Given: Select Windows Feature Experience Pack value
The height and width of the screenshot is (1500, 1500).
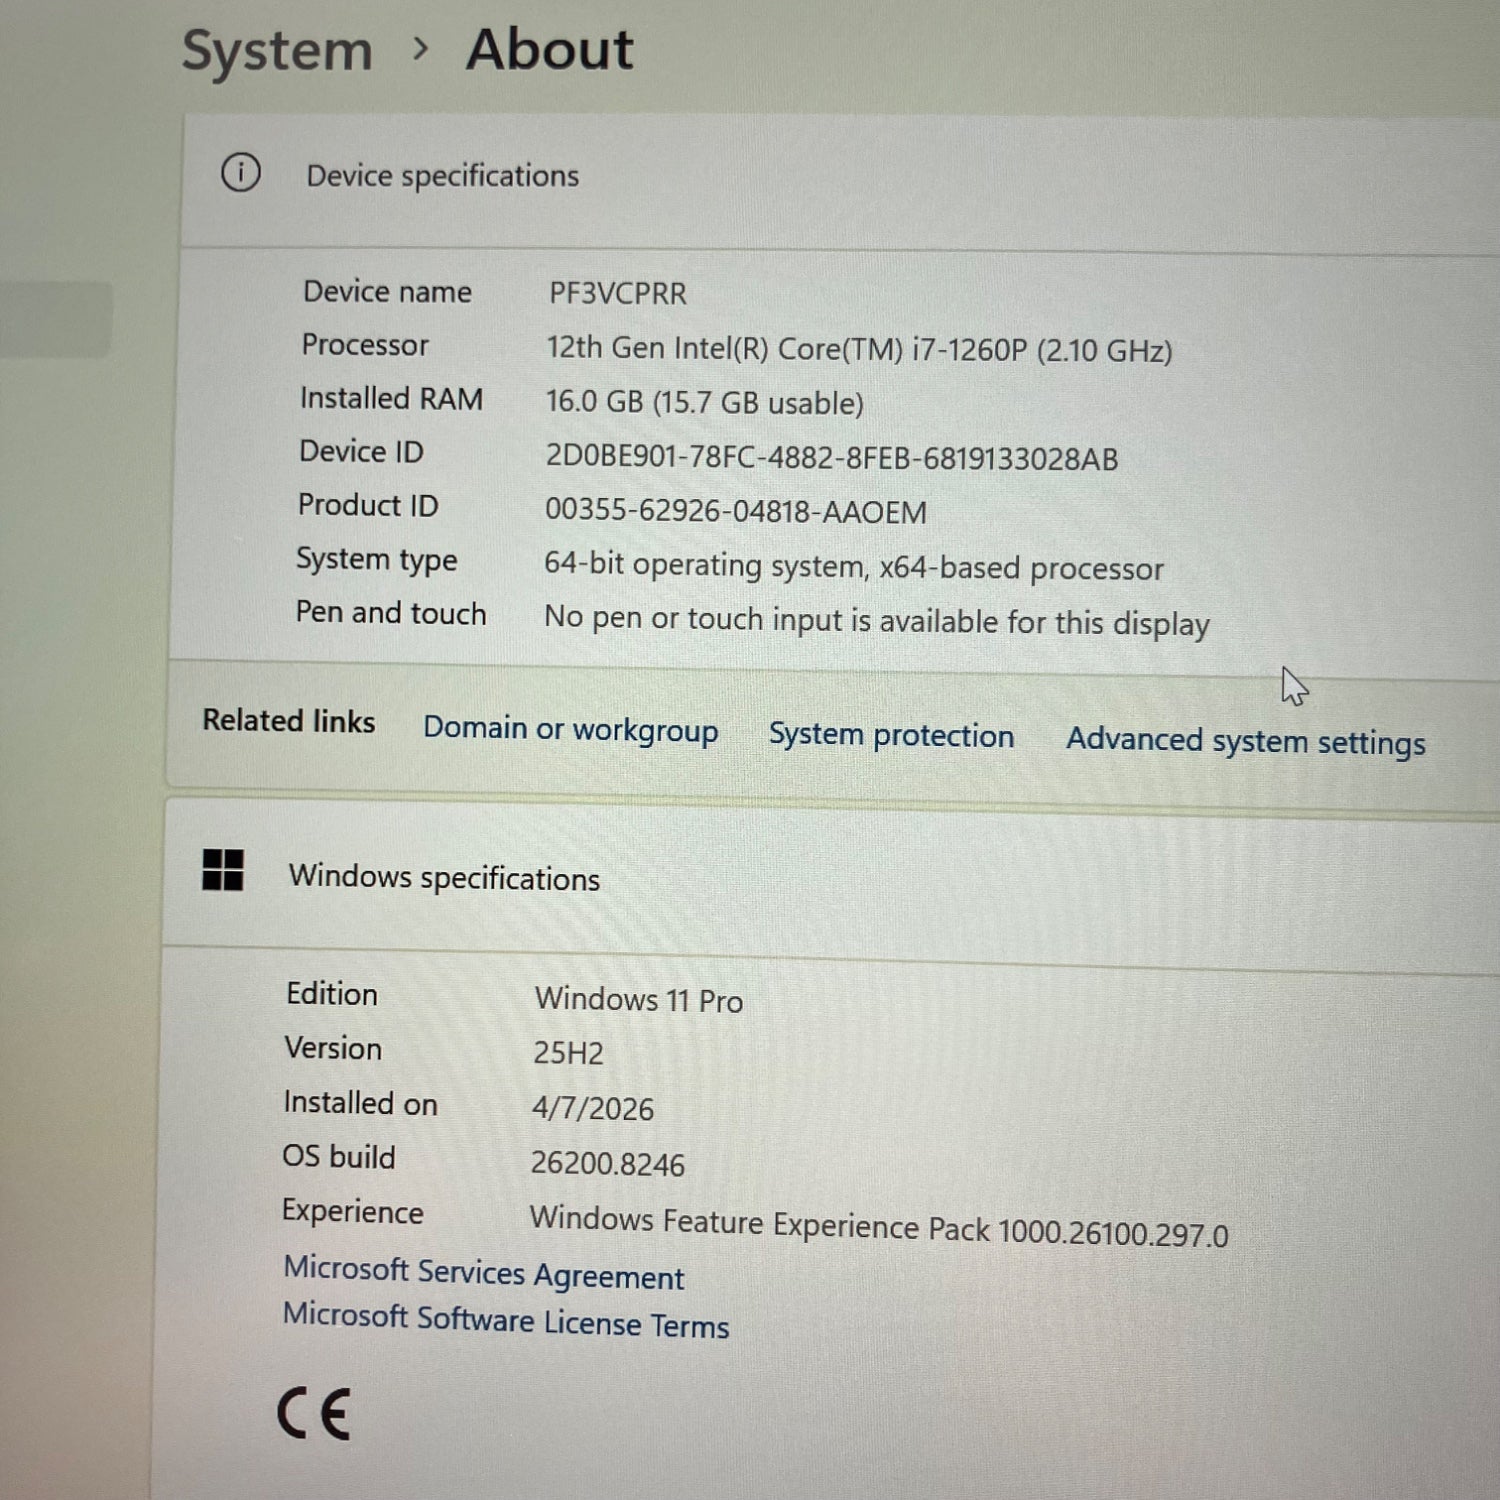Looking at the screenshot, I should click(x=879, y=1226).
